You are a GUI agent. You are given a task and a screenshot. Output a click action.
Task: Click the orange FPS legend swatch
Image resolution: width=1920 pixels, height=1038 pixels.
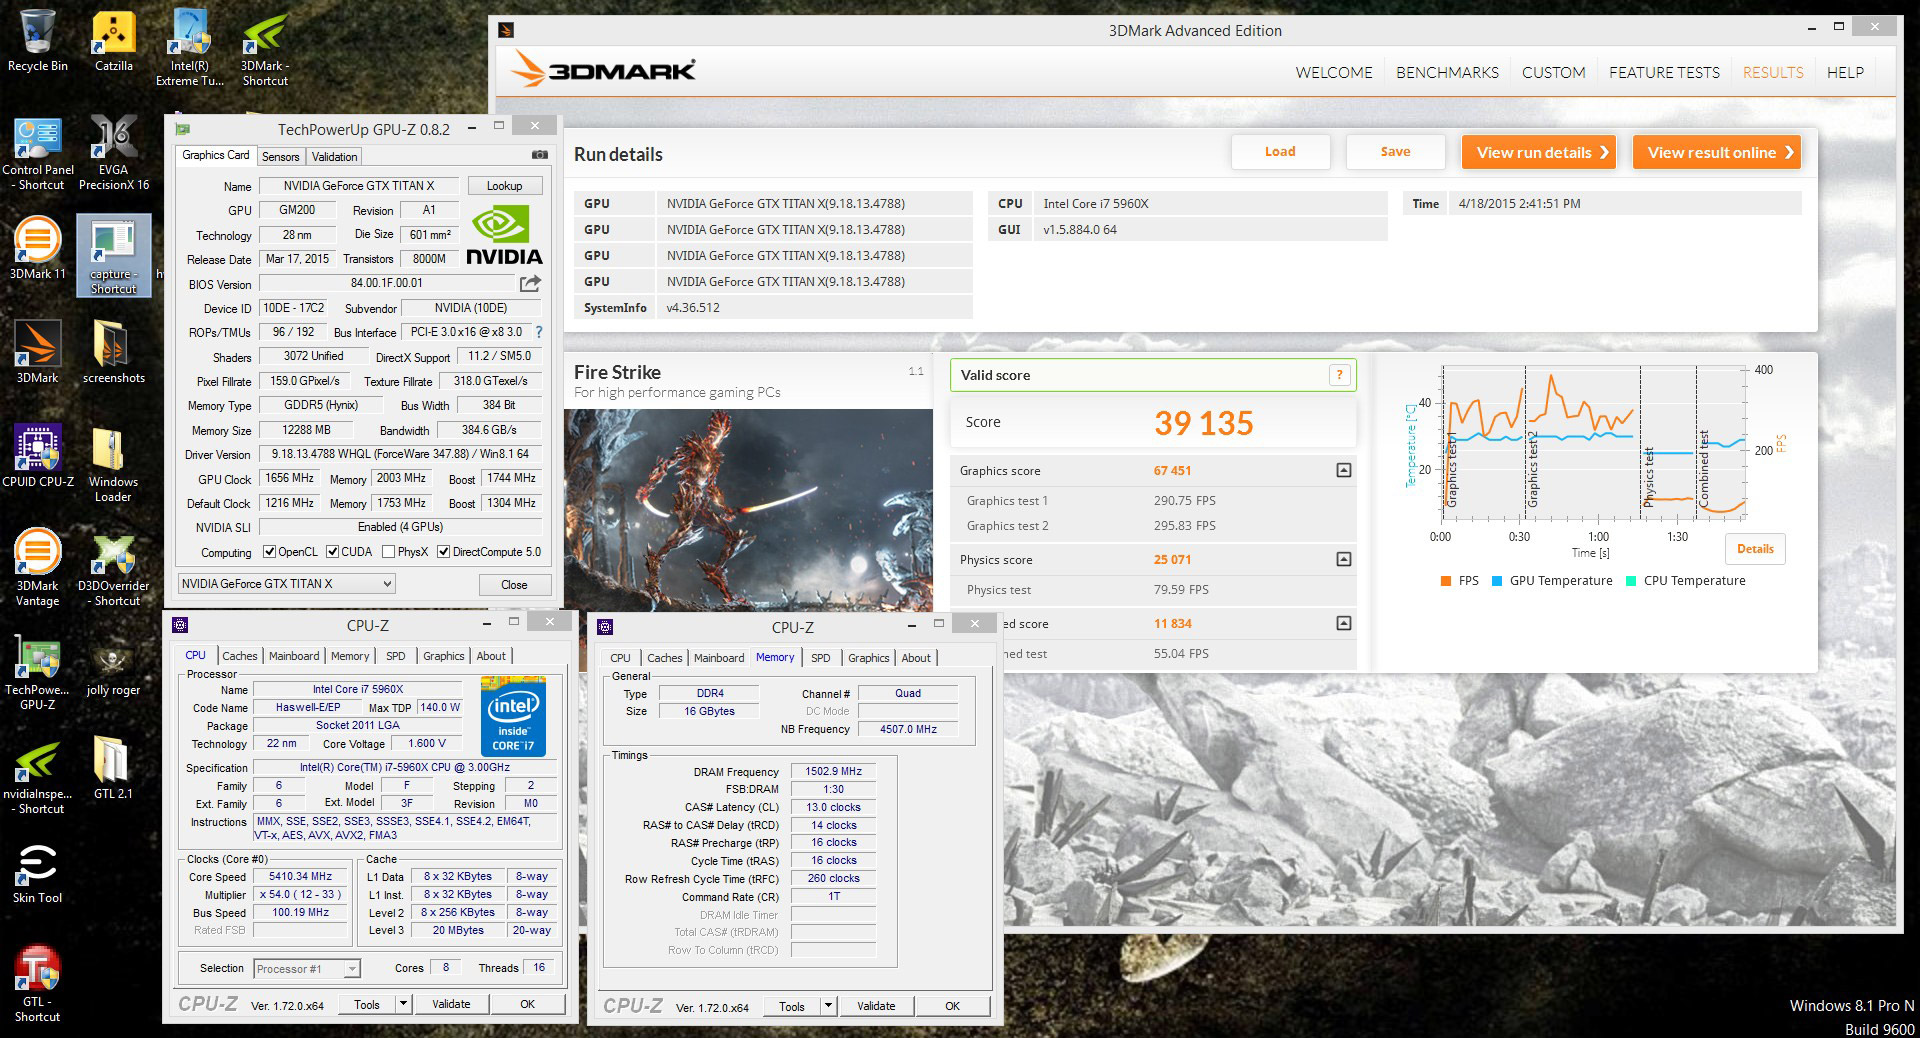click(x=1446, y=581)
